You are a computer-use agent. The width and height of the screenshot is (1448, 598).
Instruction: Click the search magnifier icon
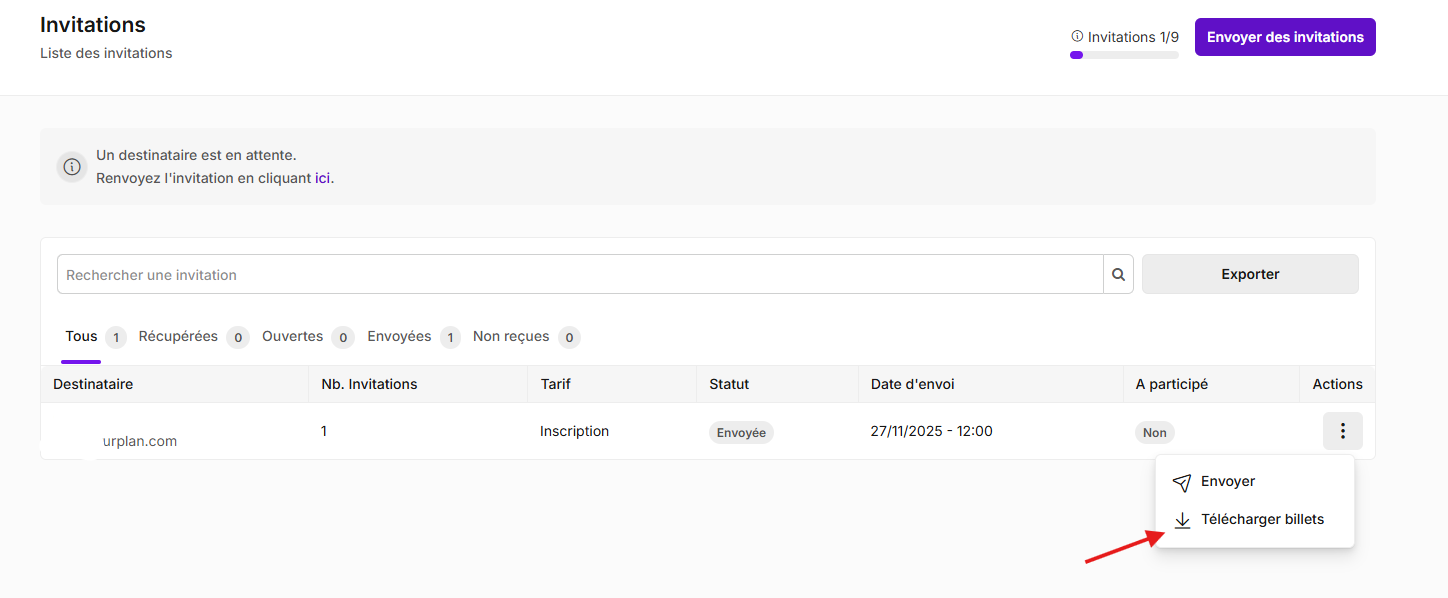[x=1118, y=274]
